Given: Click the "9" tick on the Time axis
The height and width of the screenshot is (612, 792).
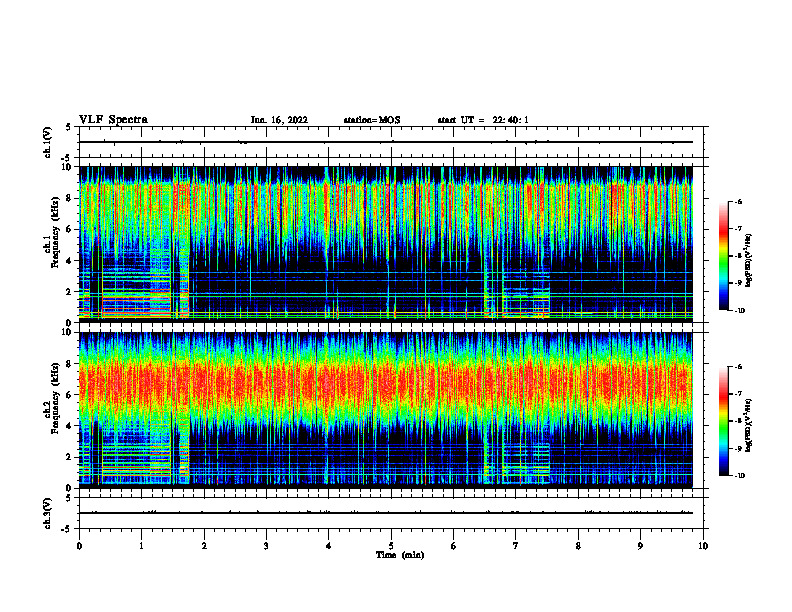Looking at the screenshot, I should pos(640,546).
